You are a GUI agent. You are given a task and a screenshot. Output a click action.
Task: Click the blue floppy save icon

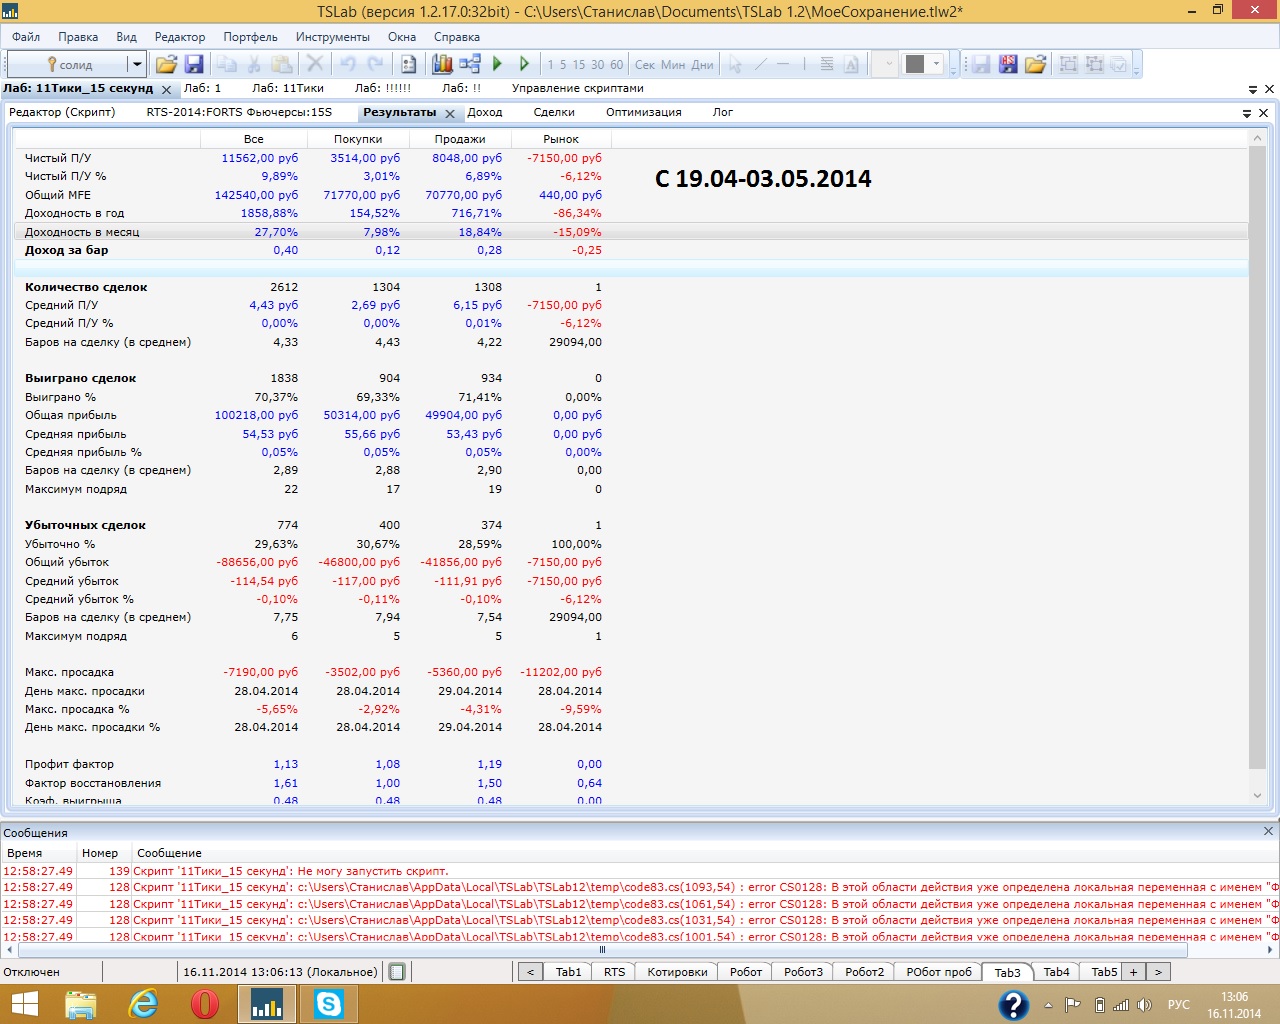tap(194, 65)
